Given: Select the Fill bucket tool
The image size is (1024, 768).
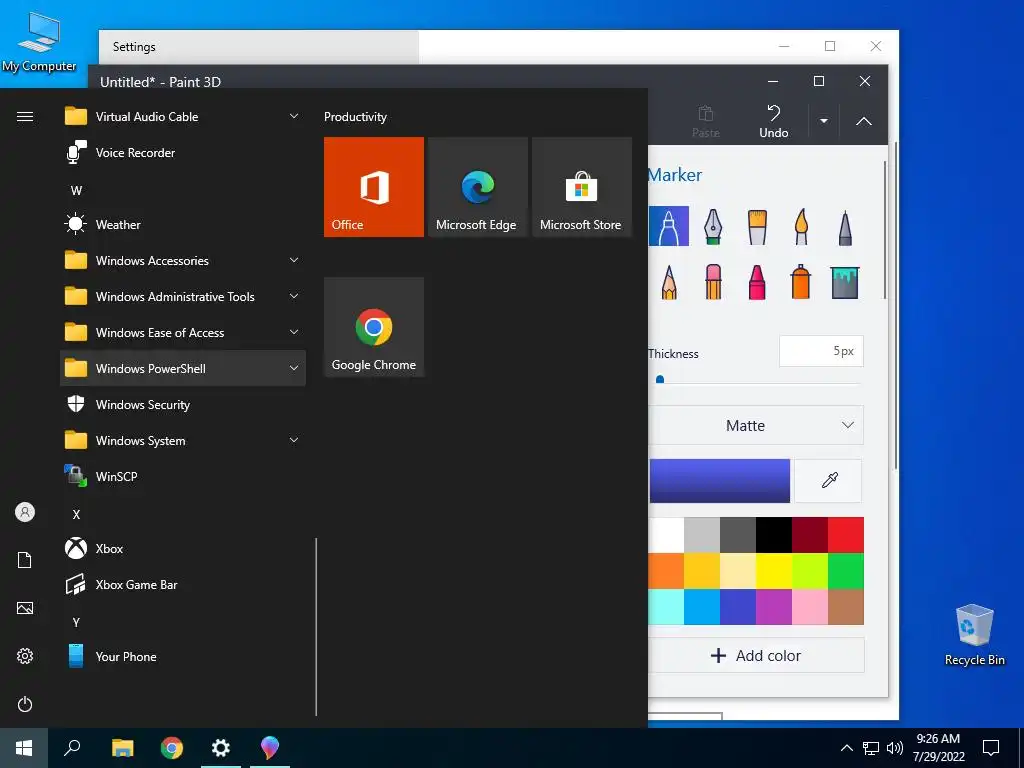Looking at the screenshot, I should click(x=845, y=282).
